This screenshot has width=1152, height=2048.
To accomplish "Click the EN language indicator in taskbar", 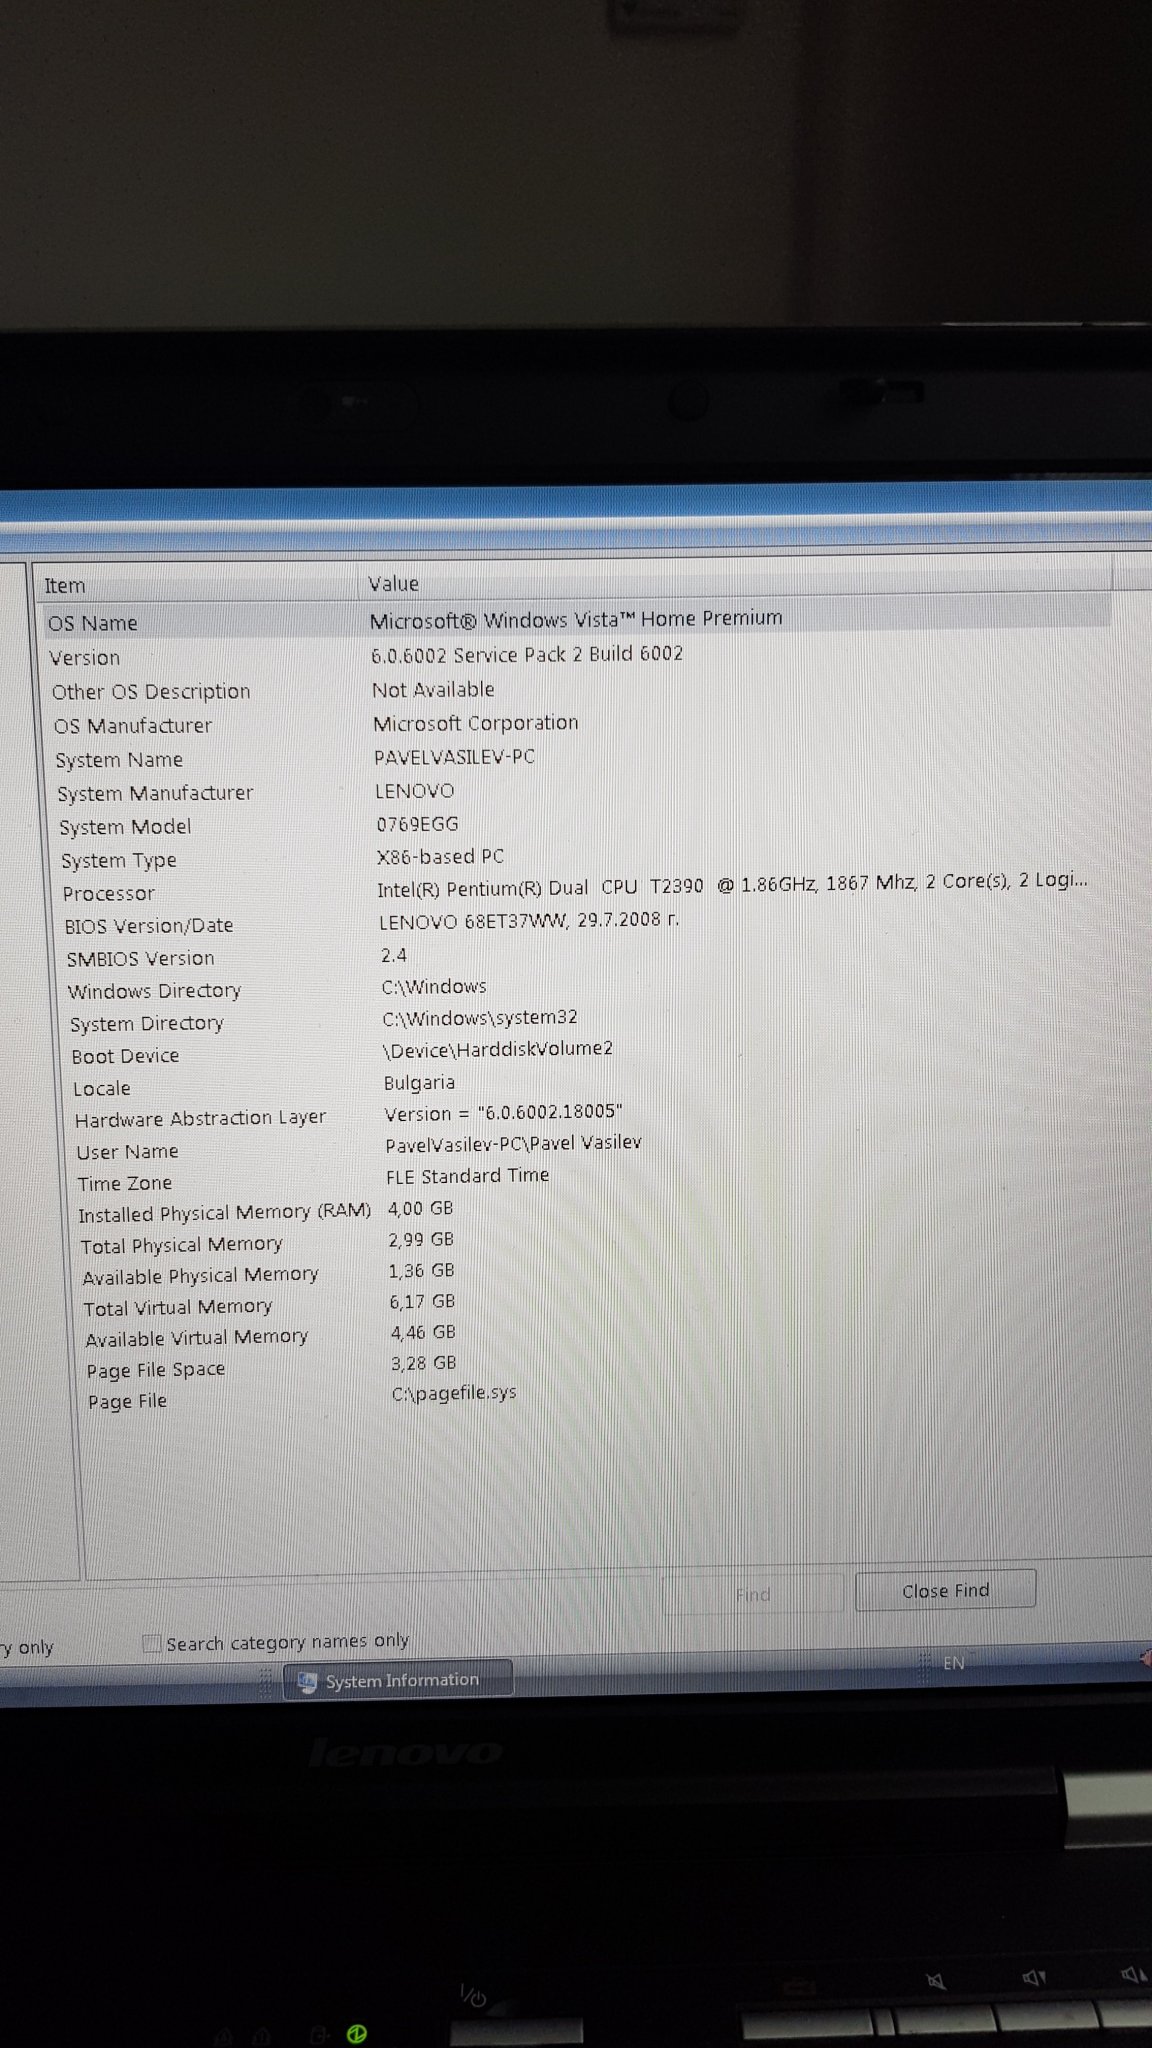I will pos(953,1663).
